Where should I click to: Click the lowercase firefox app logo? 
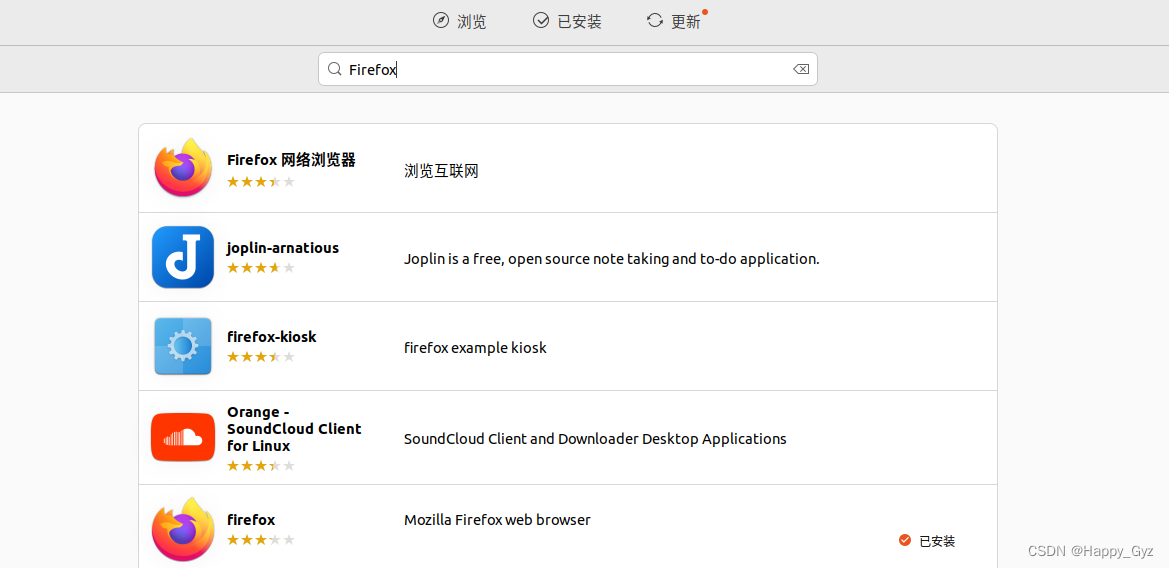pos(183,529)
